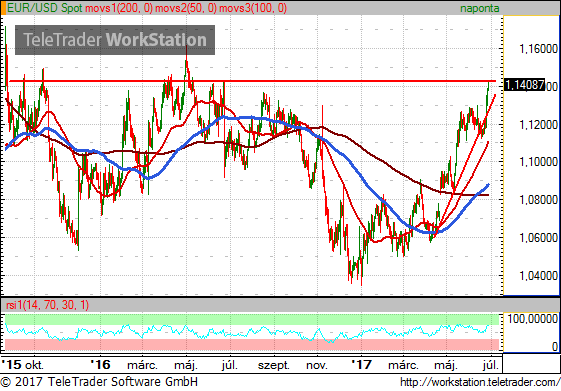The width and height of the screenshot is (561, 391).
Task: Click the nov. date label
Action: coord(317,365)
